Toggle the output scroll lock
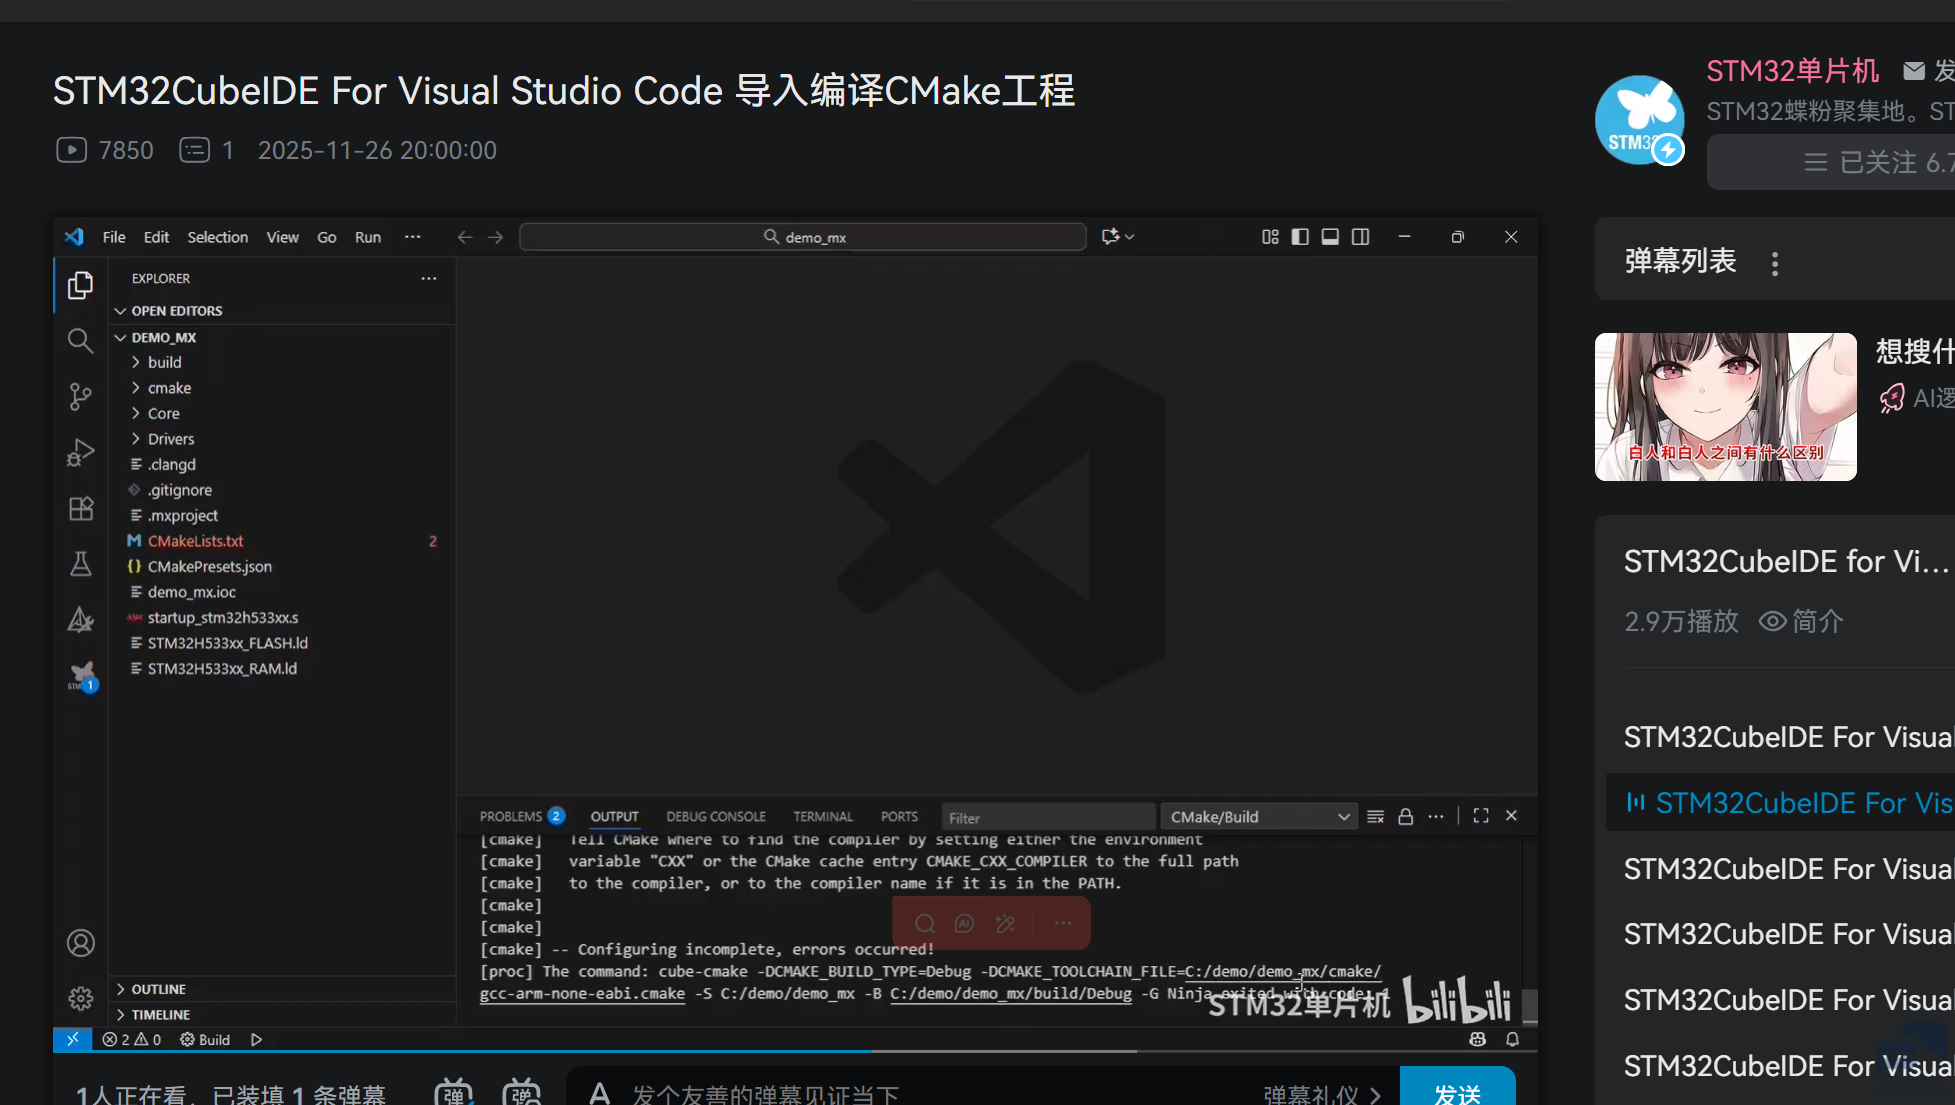The height and width of the screenshot is (1105, 1955). (1405, 816)
